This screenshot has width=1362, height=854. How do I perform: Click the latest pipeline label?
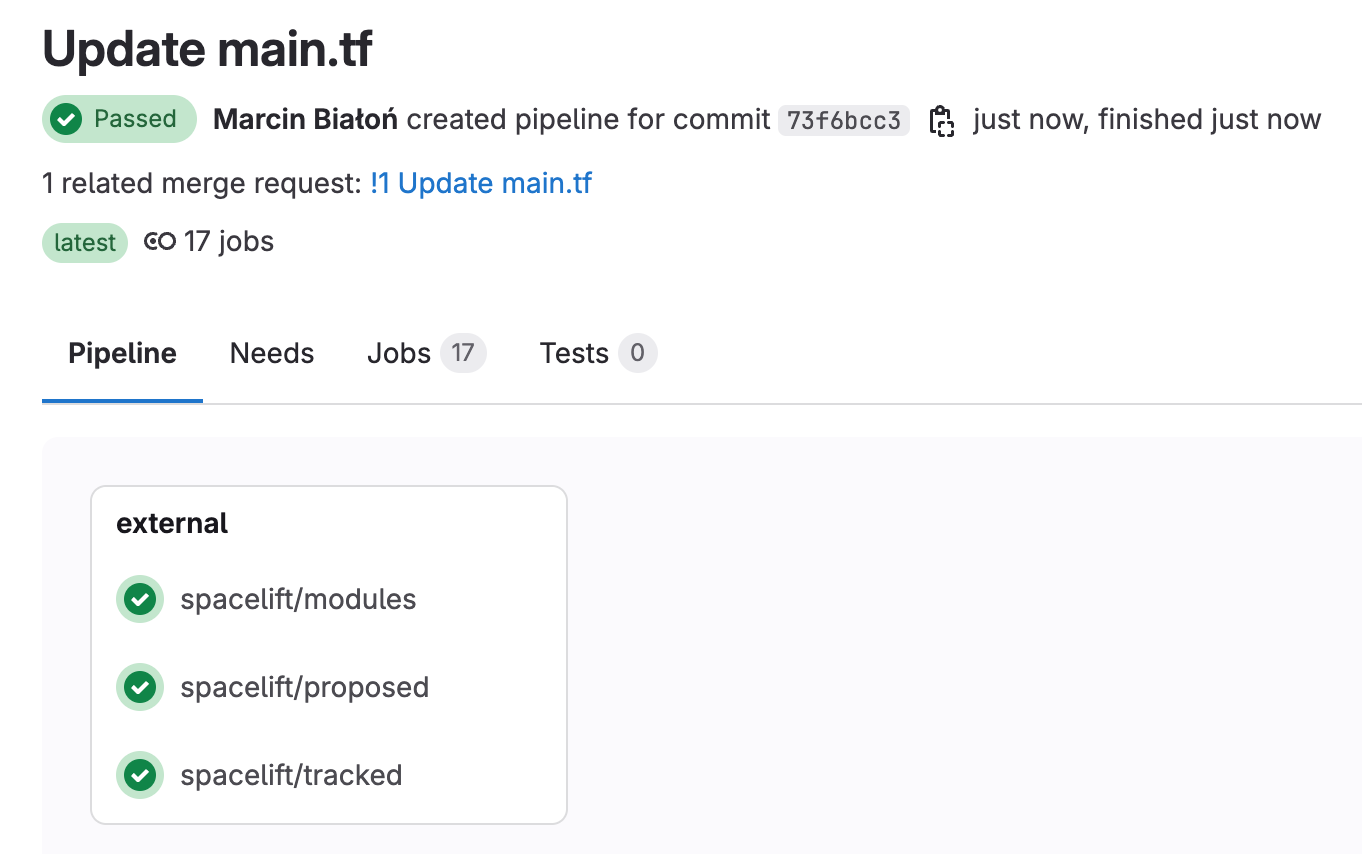pyautogui.click(x=84, y=241)
